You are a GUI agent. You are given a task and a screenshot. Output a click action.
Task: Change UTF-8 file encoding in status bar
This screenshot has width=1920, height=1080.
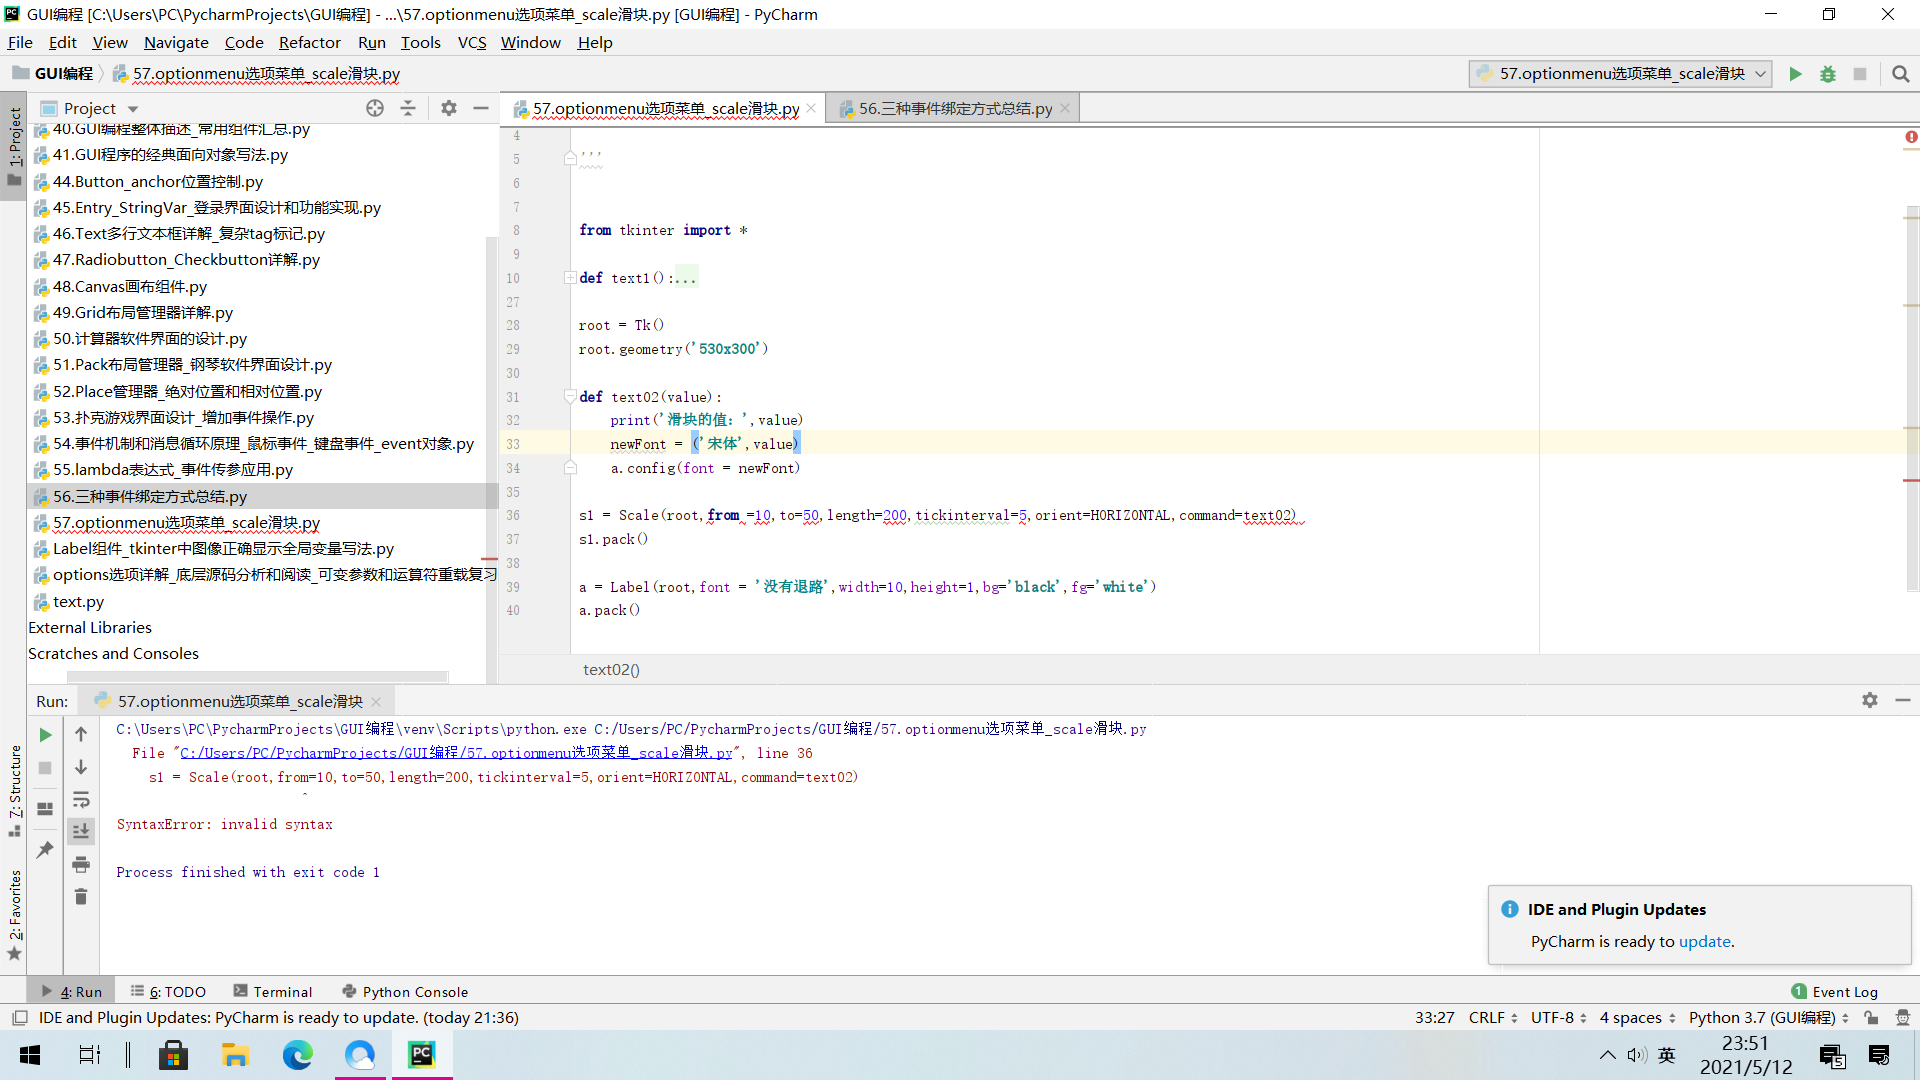tap(1558, 1018)
